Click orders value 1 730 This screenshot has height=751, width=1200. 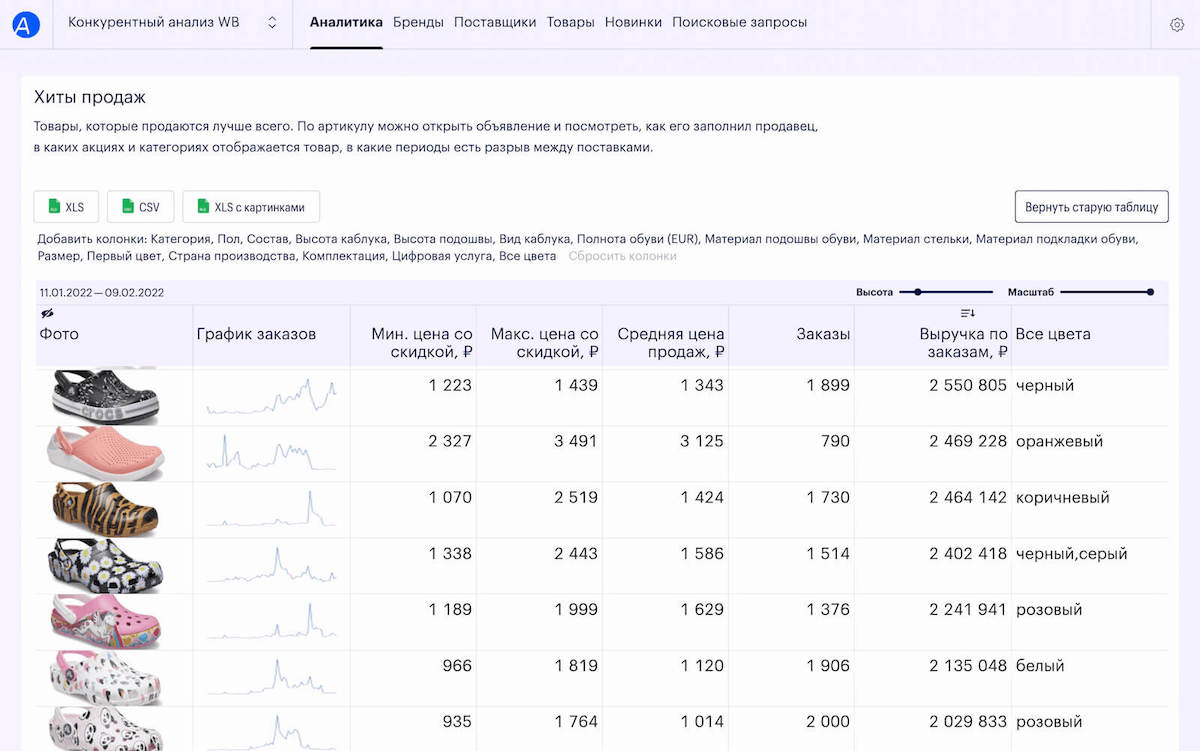click(x=827, y=497)
